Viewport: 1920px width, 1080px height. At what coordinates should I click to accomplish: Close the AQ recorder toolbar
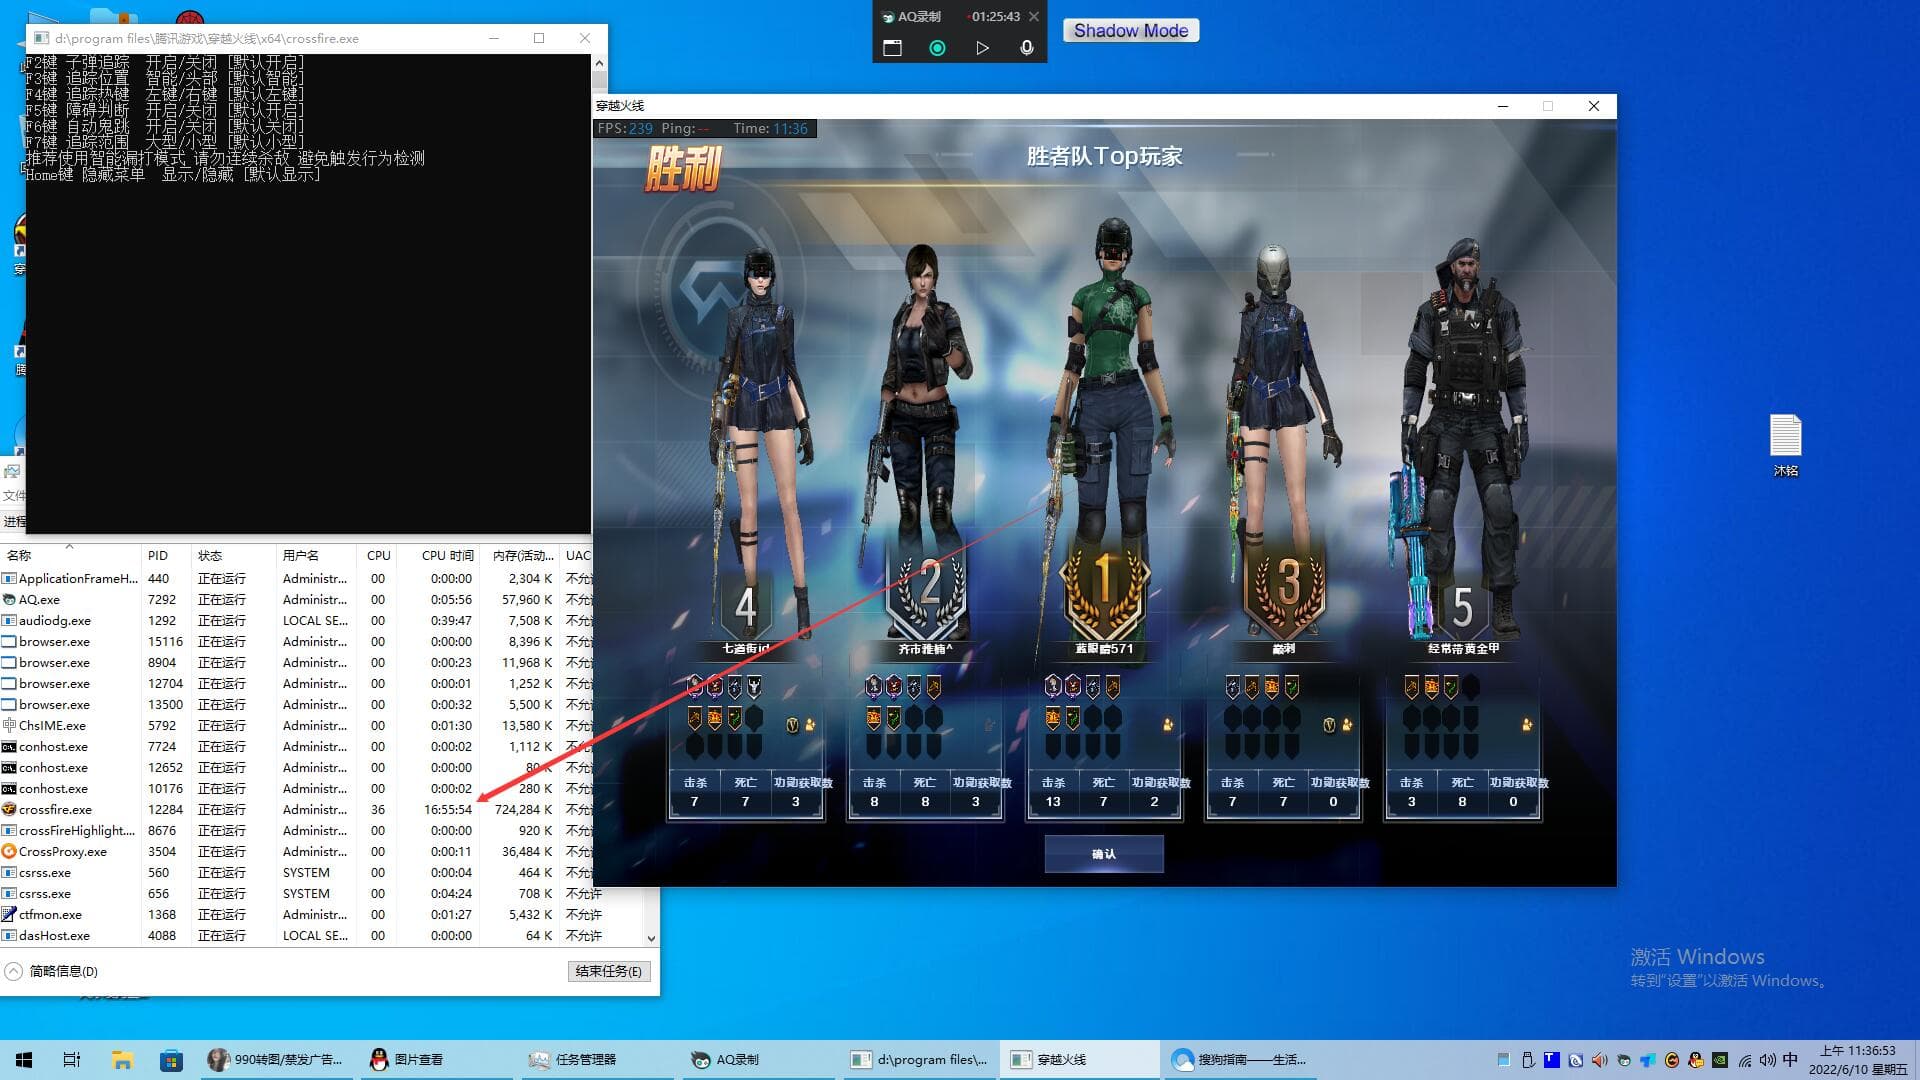[x=1034, y=16]
